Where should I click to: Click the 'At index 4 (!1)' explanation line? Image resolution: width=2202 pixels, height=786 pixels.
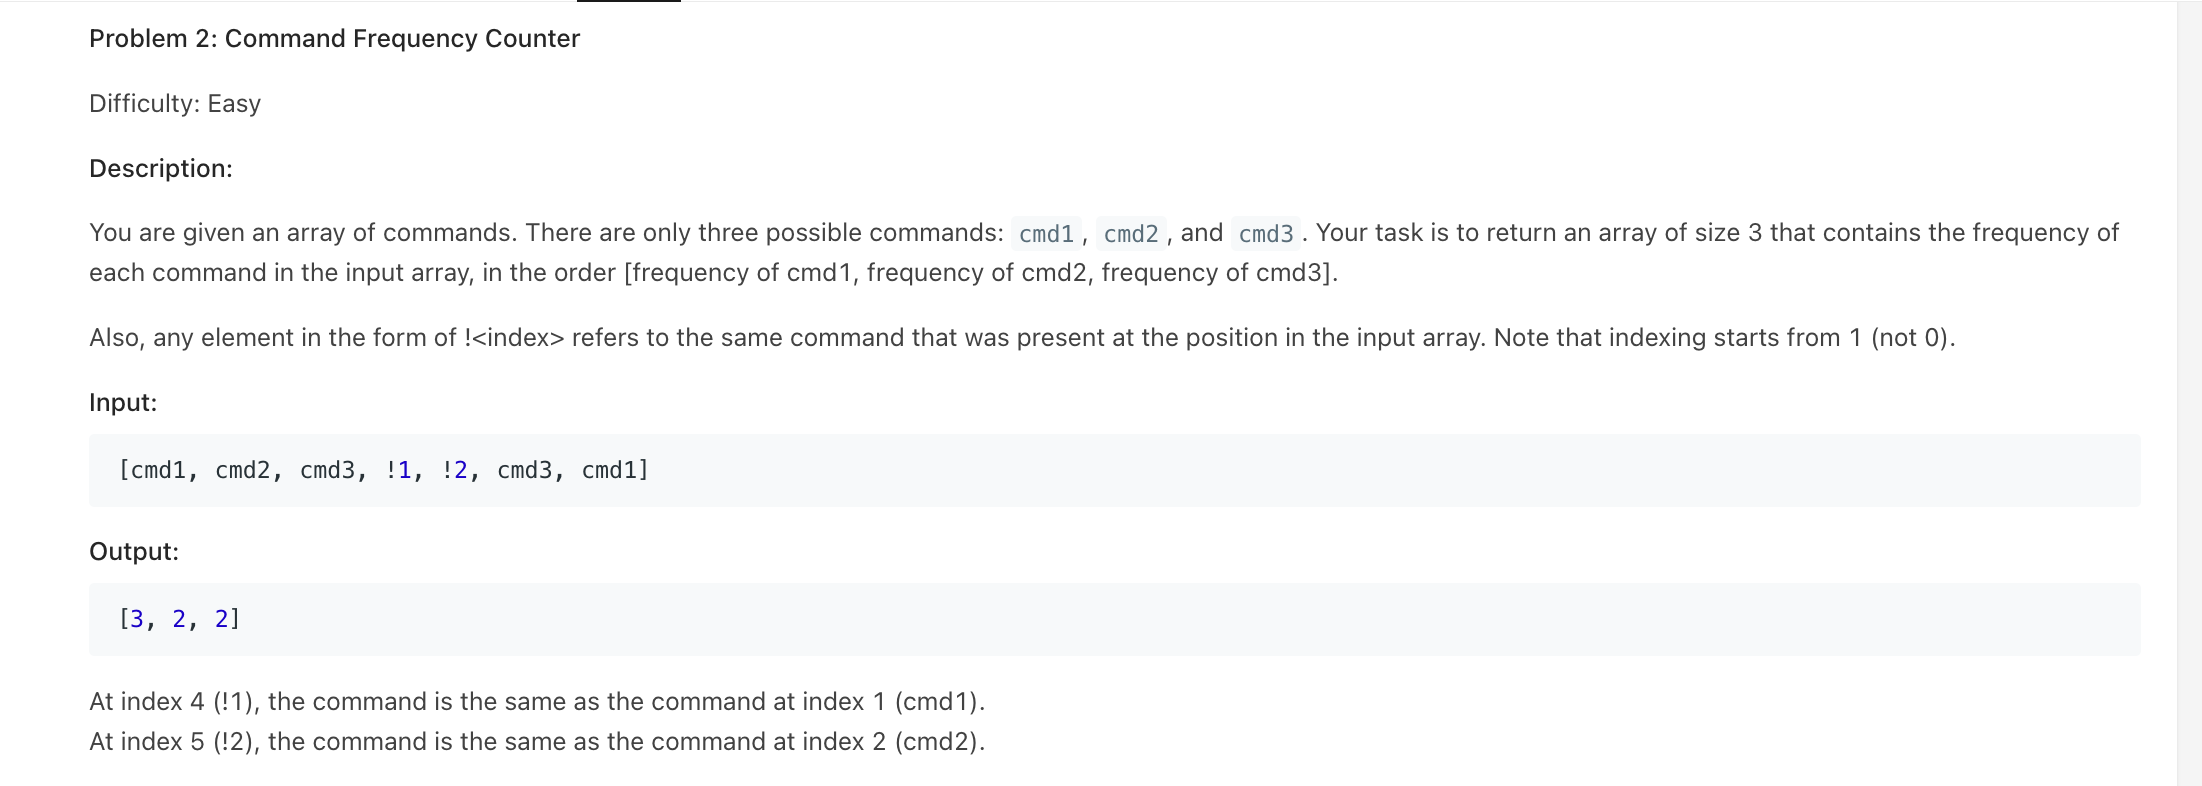tap(537, 702)
